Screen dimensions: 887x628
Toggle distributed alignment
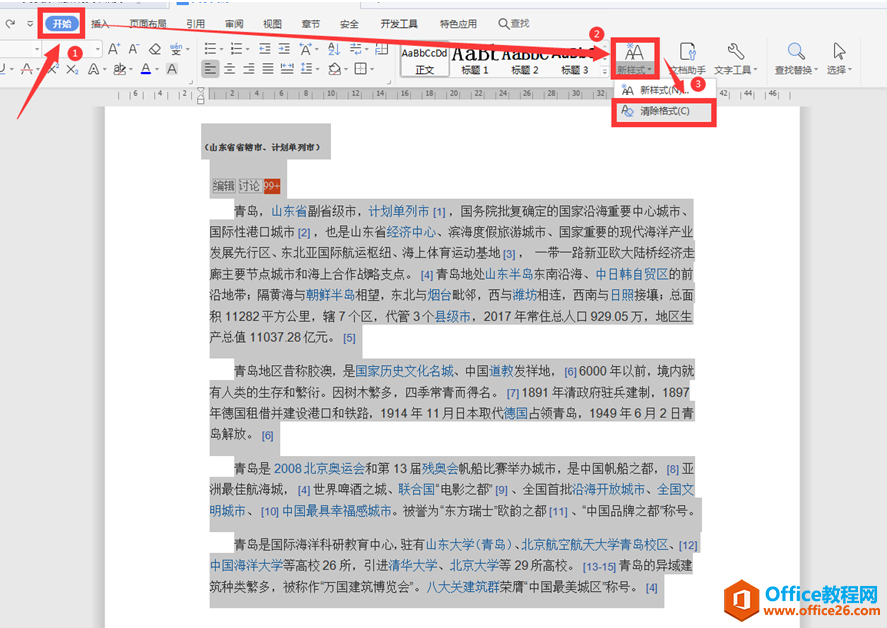pyautogui.click(x=287, y=69)
